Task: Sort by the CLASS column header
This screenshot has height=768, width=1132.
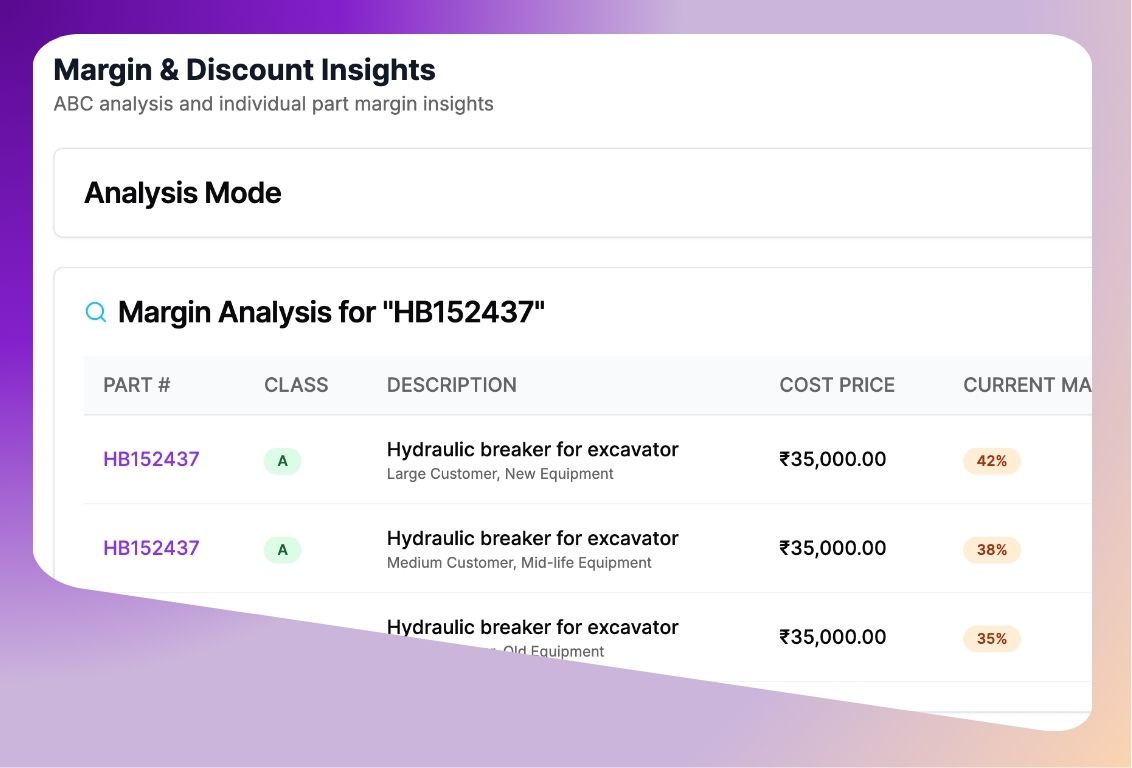Action: [296, 385]
